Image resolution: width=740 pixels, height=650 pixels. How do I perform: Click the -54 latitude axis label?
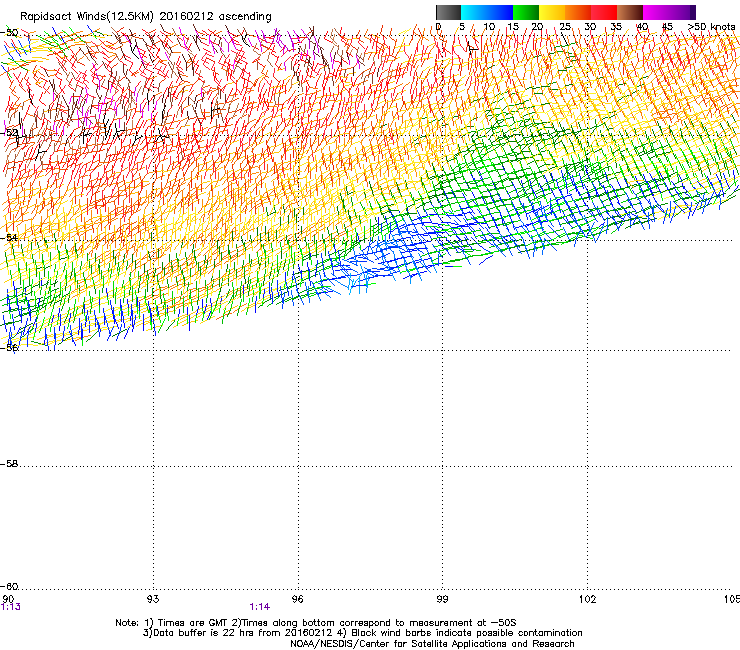pyautogui.click(x=9, y=237)
